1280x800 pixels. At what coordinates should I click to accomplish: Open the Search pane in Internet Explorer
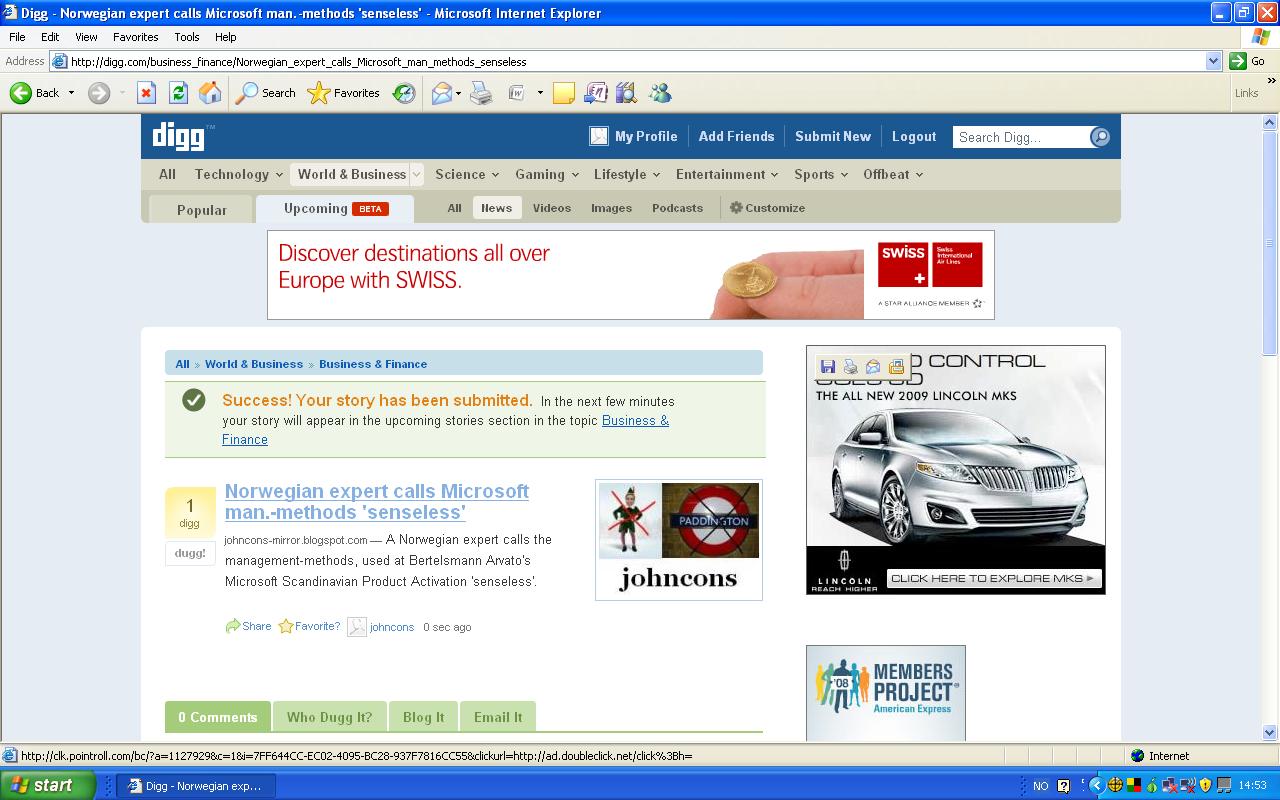point(266,93)
